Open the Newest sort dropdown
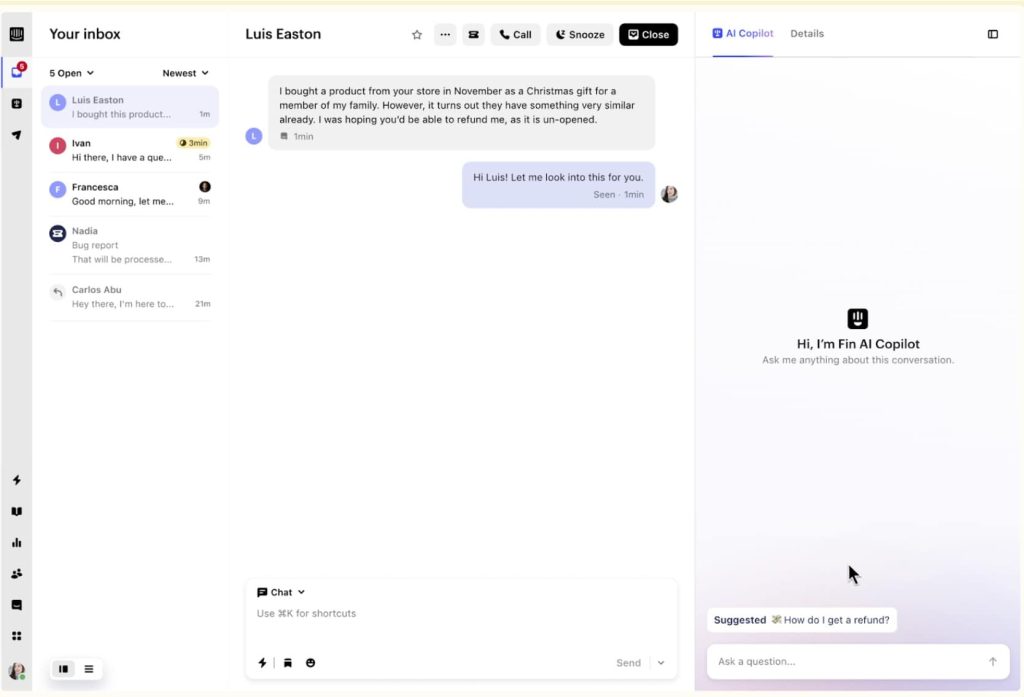 point(185,73)
